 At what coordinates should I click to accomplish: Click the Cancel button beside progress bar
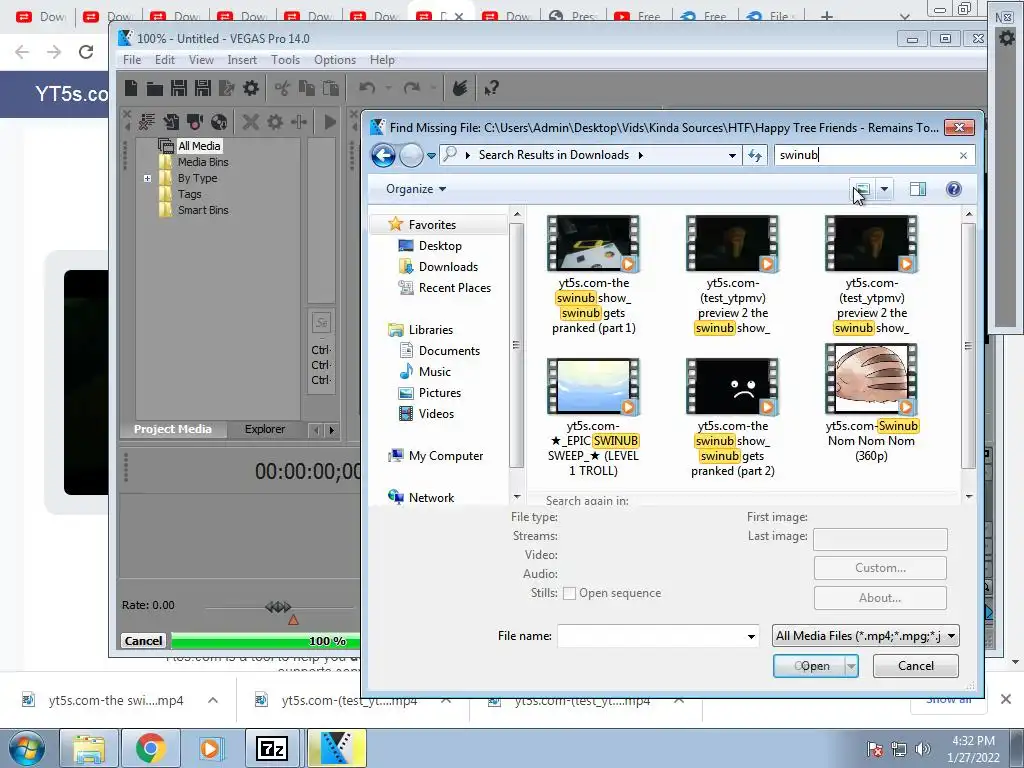point(144,641)
